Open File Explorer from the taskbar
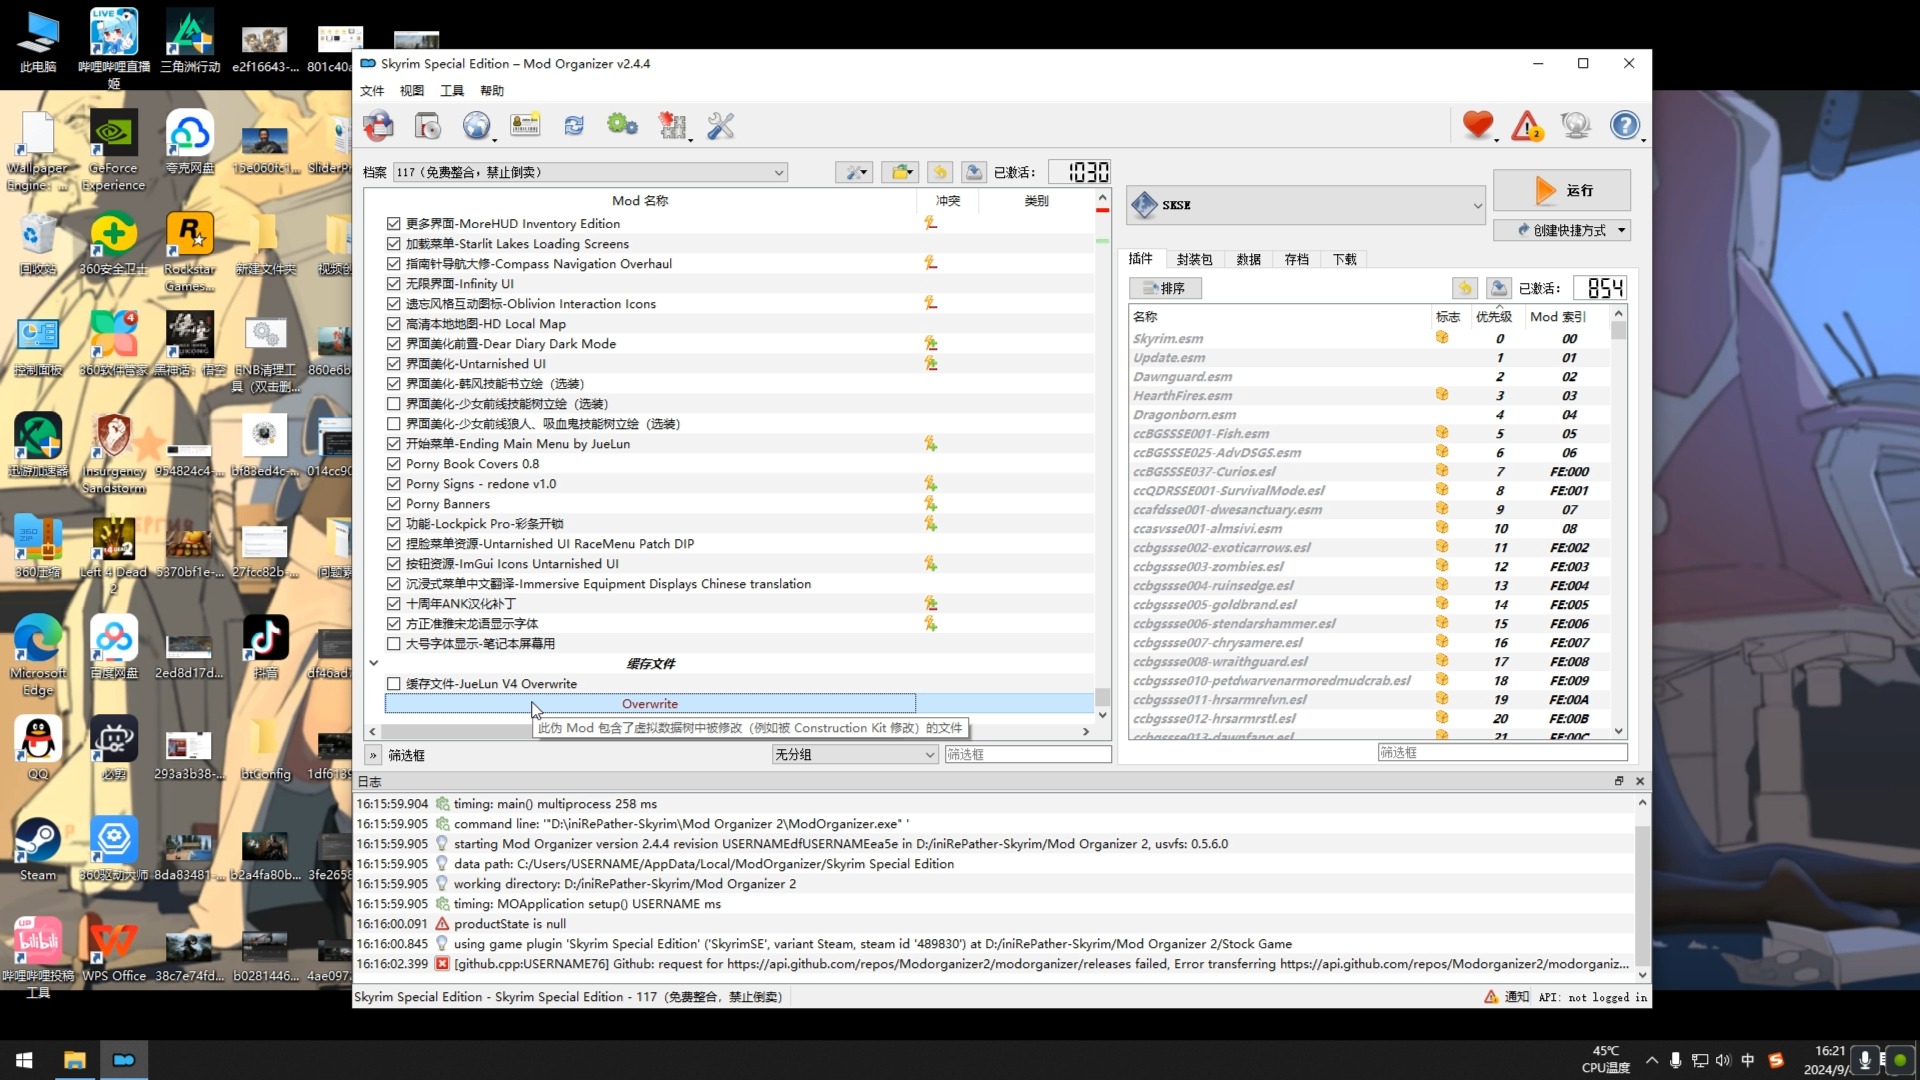This screenshot has height=1080, width=1920. pyautogui.click(x=75, y=1060)
